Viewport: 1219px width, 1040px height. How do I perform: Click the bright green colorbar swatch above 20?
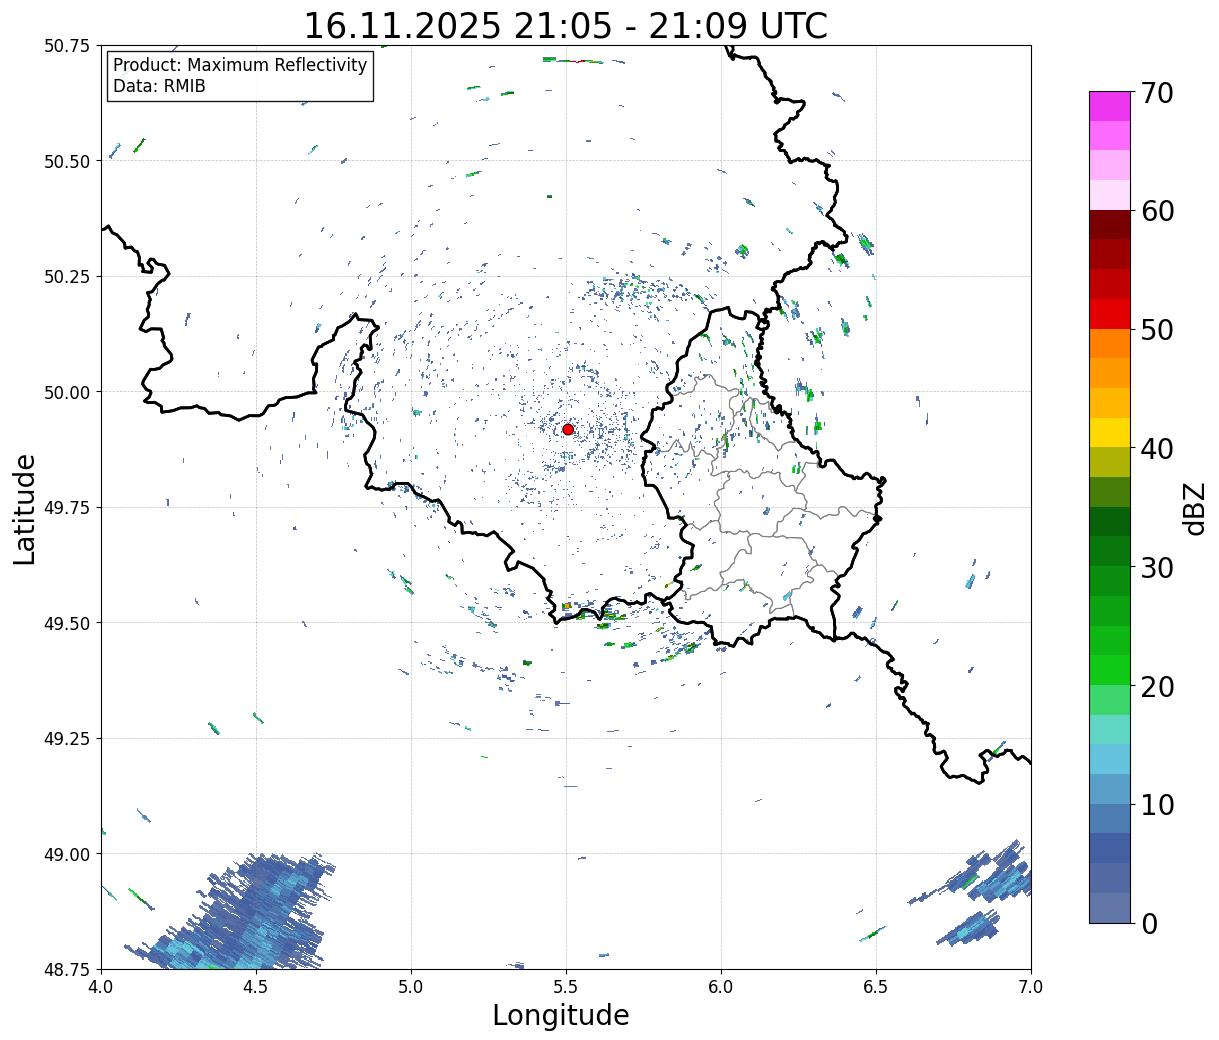pyautogui.click(x=1110, y=669)
